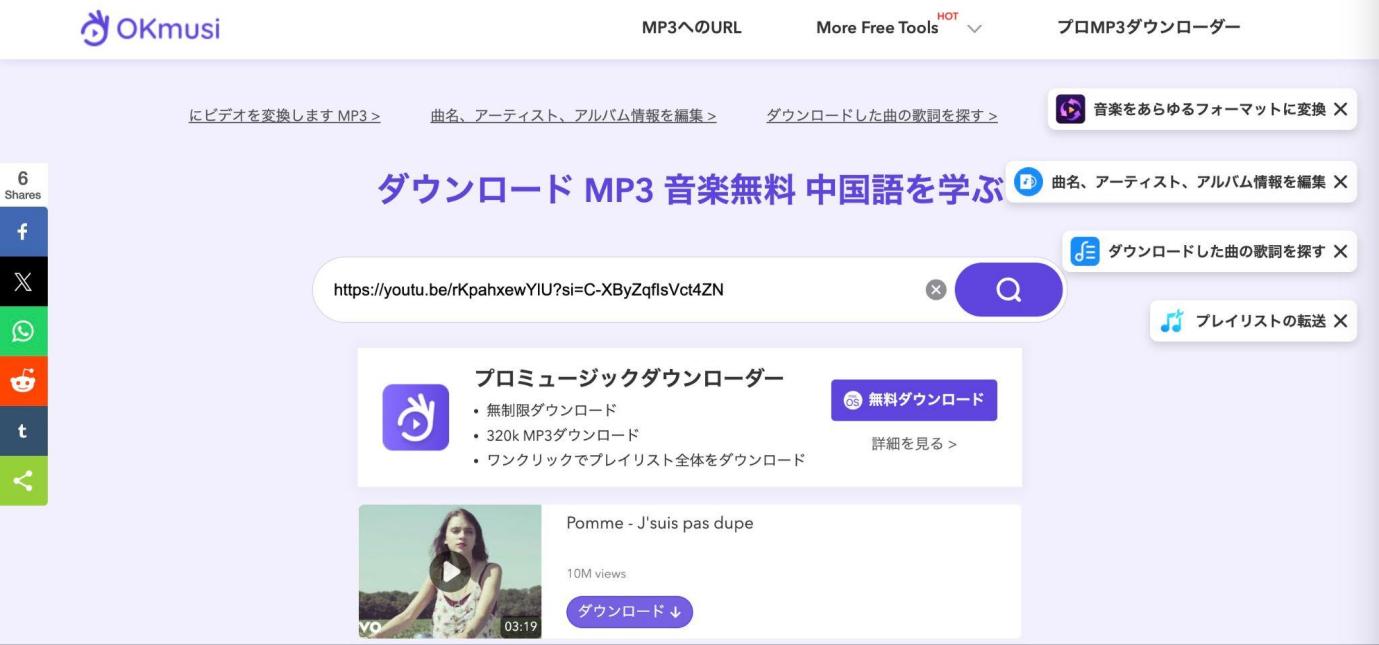Open the プロMP3ダウンローダー menu item
The image size is (1379, 645).
pyautogui.click(x=1149, y=27)
